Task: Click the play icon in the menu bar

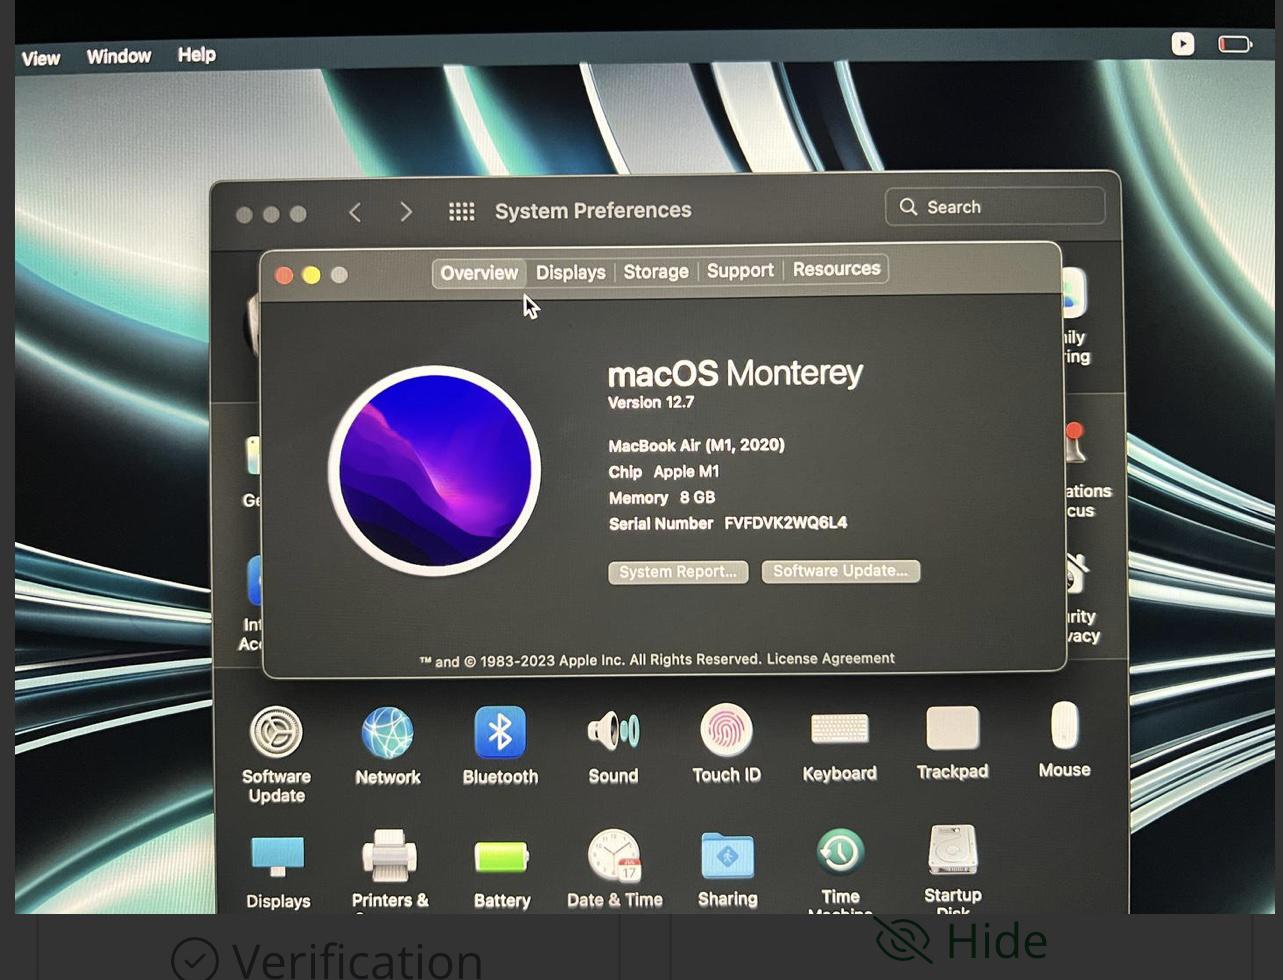Action: pos(1183,44)
